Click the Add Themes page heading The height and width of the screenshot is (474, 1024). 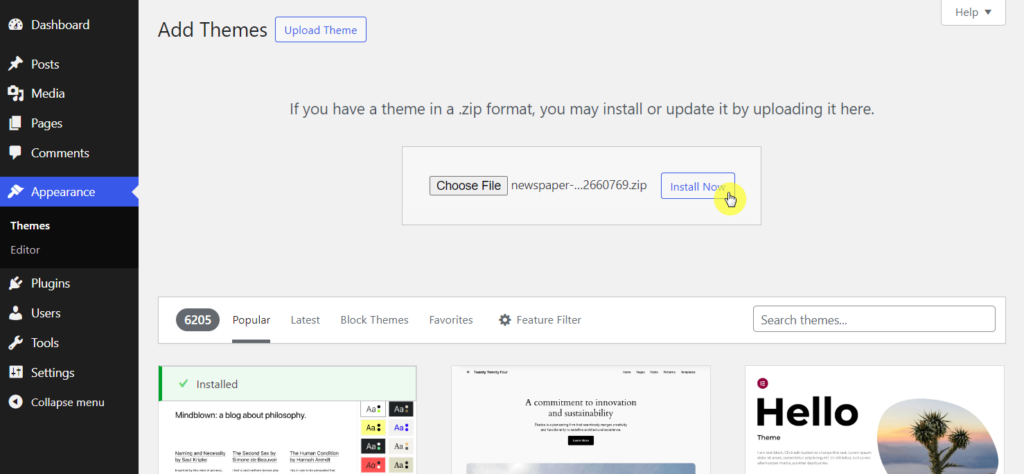pyautogui.click(x=213, y=30)
